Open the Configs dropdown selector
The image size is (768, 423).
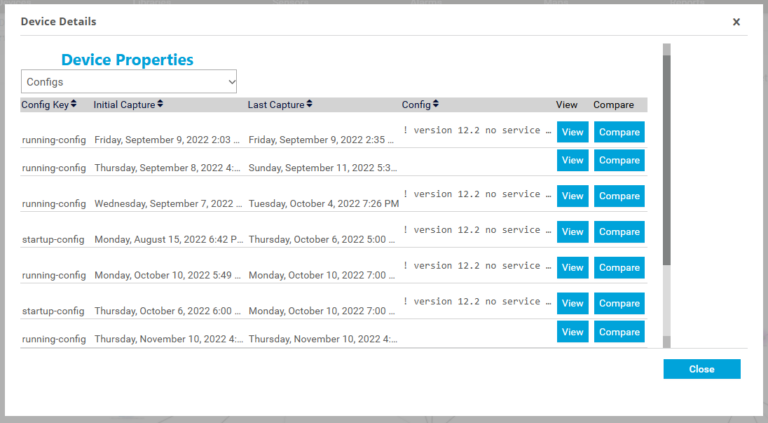129,81
